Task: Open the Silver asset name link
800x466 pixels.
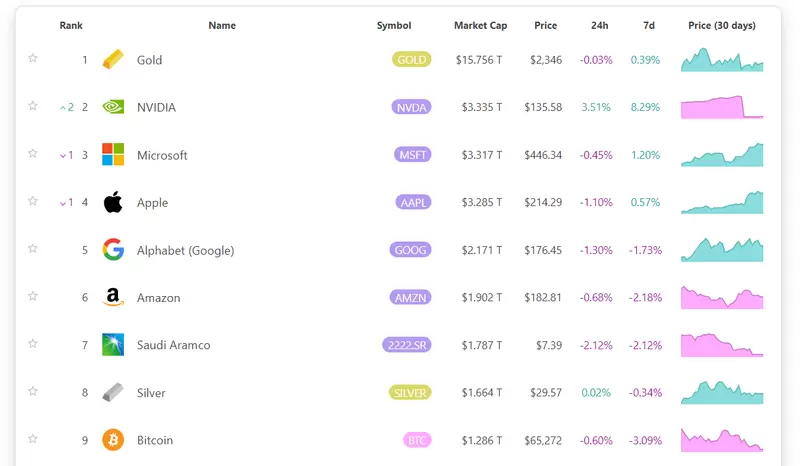Action: coord(151,393)
